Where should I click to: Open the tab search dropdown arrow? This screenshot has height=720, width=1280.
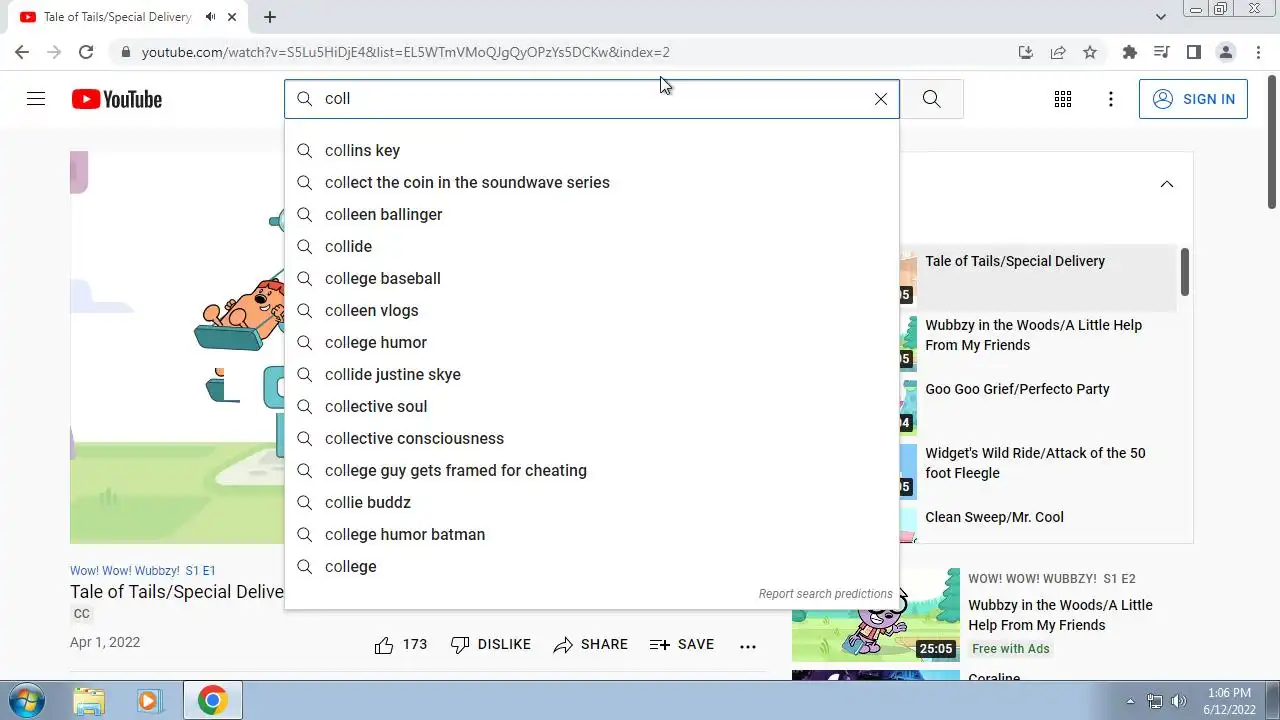click(1161, 17)
